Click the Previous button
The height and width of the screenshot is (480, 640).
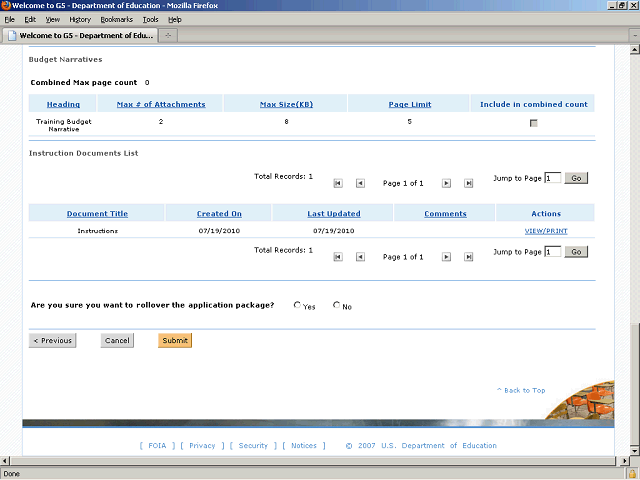point(52,340)
